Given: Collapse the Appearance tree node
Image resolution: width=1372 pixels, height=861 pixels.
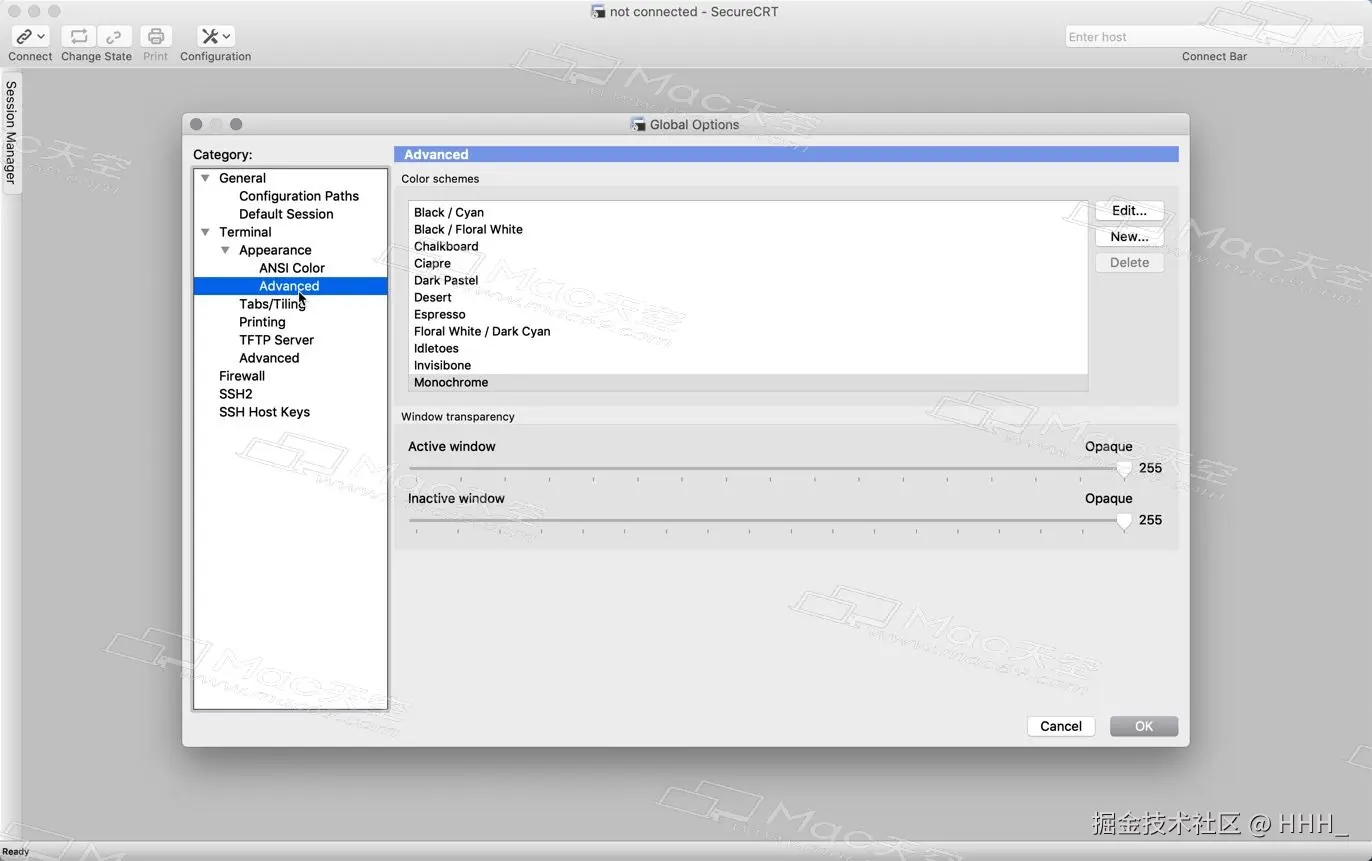Looking at the screenshot, I should (x=225, y=250).
